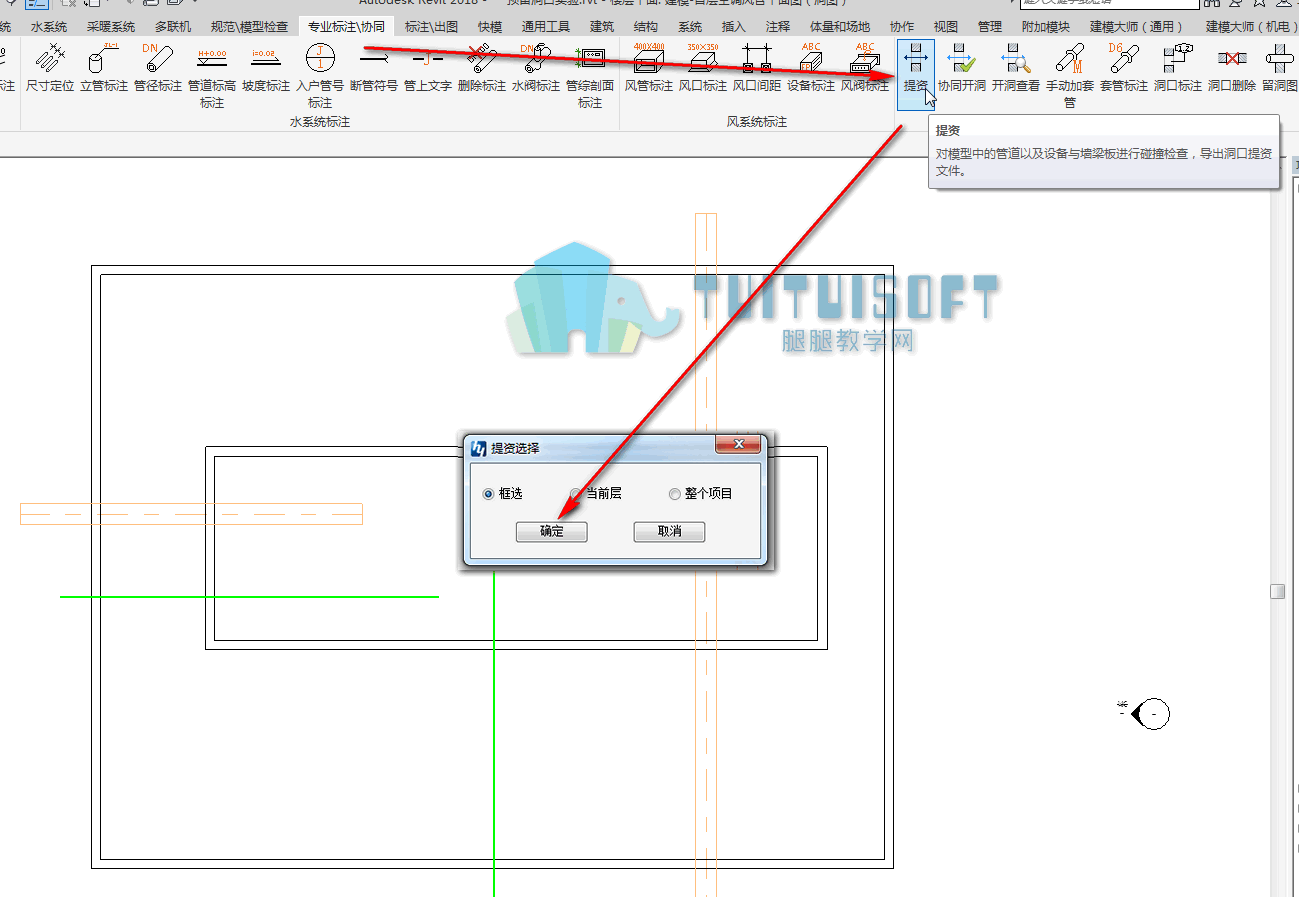Switch to the 视图 ribbon tab
The image size is (1299, 897).
pos(945,27)
